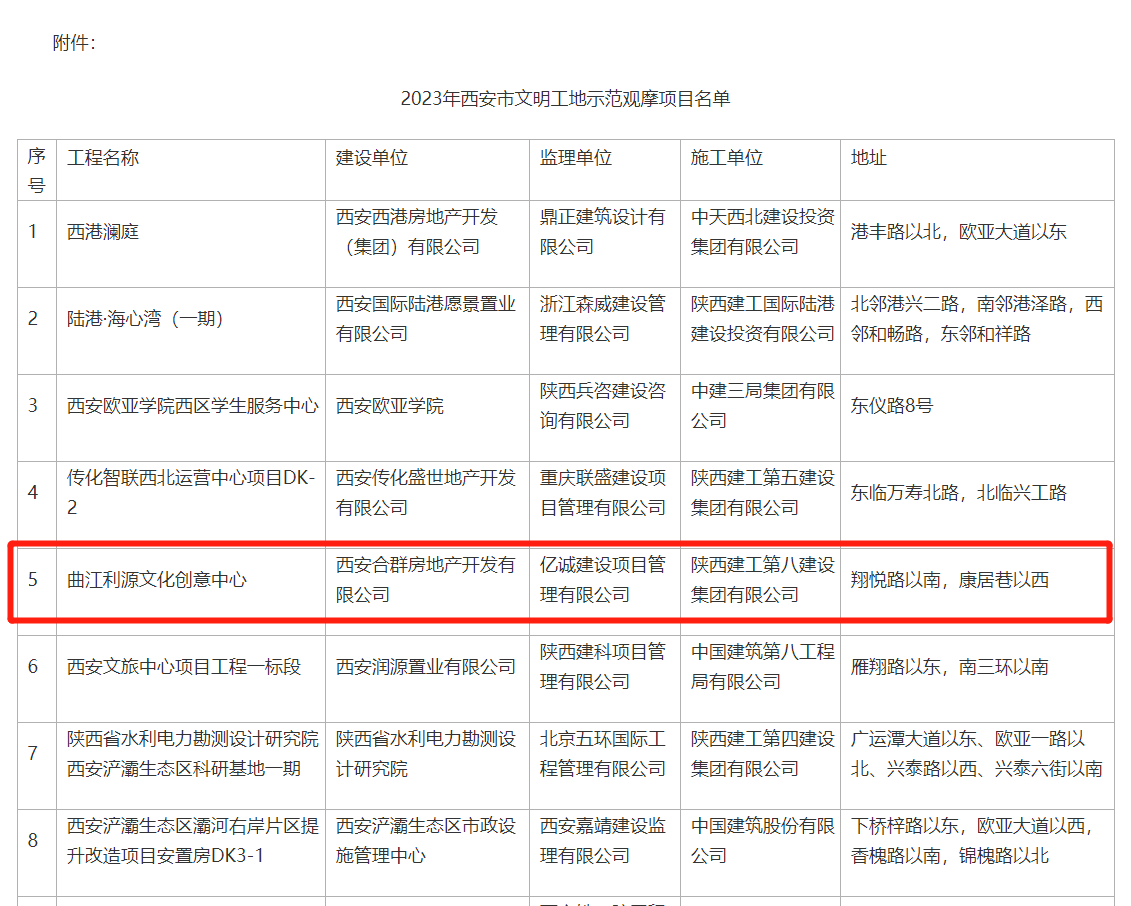Select the 建设单位 column header
The width and height of the screenshot is (1131, 906).
[x=372, y=158]
